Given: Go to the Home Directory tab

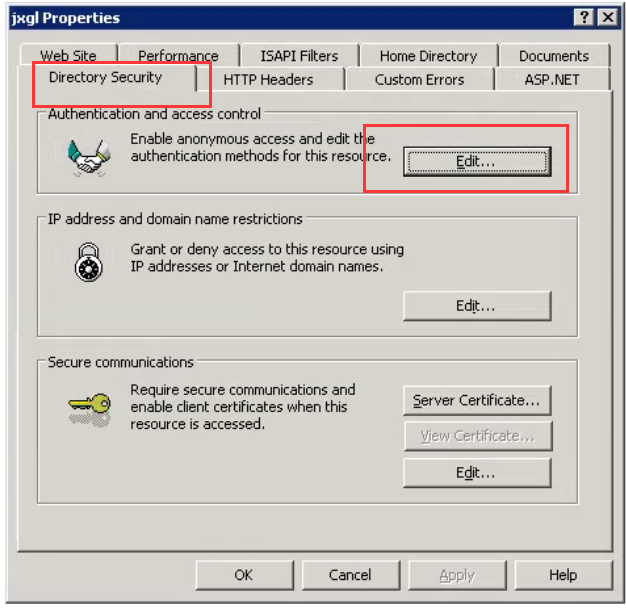Looking at the screenshot, I should pos(428,56).
